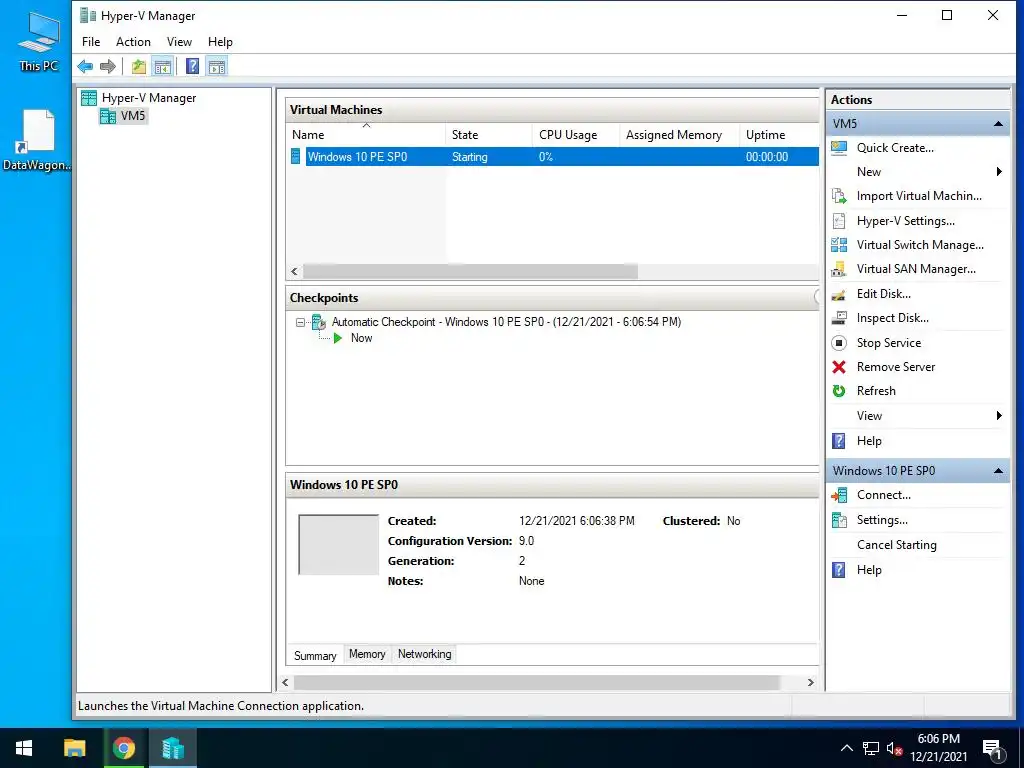The width and height of the screenshot is (1024, 768).
Task: Click the muted volume tray icon
Action: pos(894,748)
